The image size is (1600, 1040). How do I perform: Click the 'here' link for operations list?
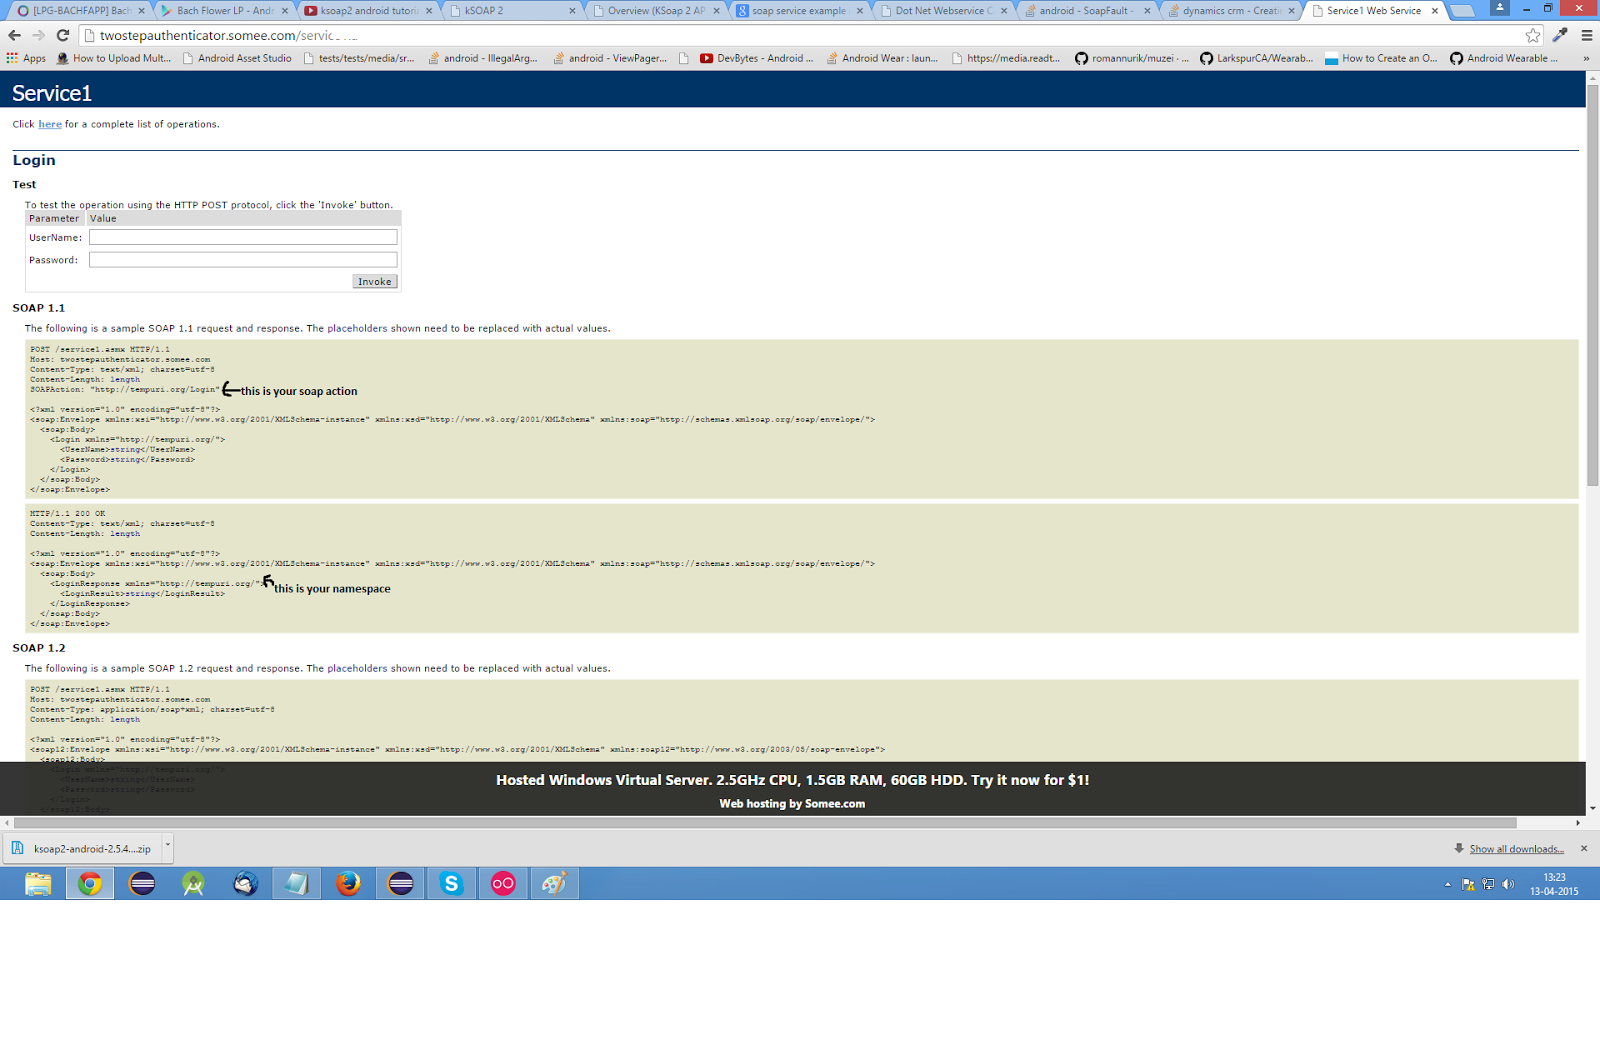(x=49, y=124)
